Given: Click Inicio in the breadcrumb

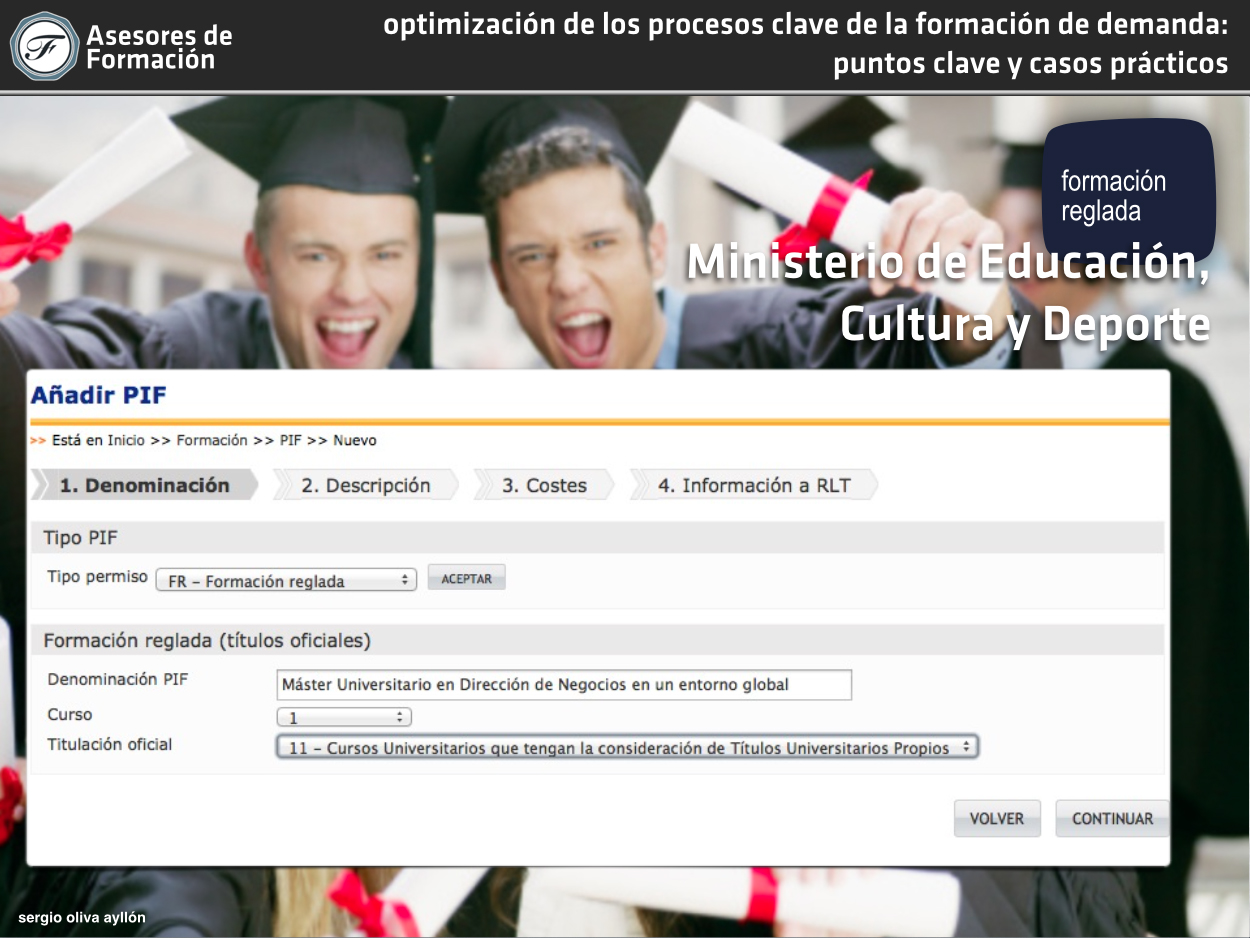Looking at the screenshot, I should (x=126, y=440).
